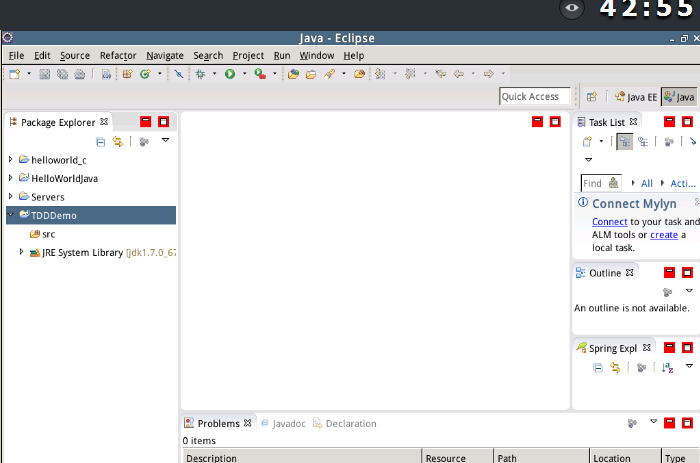Screen dimensions: 700x463
Task: Click the All filter link in Task List
Action: coord(646,183)
